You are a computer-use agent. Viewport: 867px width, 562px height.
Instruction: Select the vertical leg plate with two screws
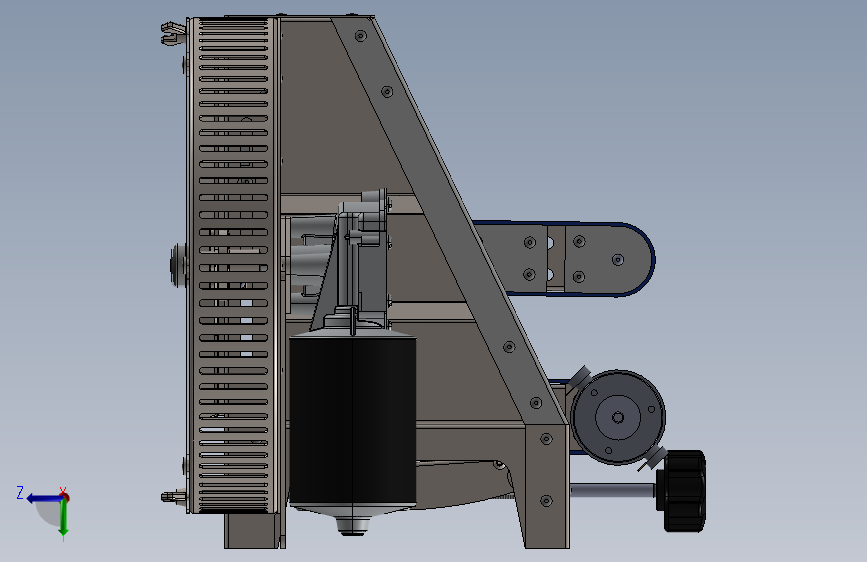tap(547, 486)
